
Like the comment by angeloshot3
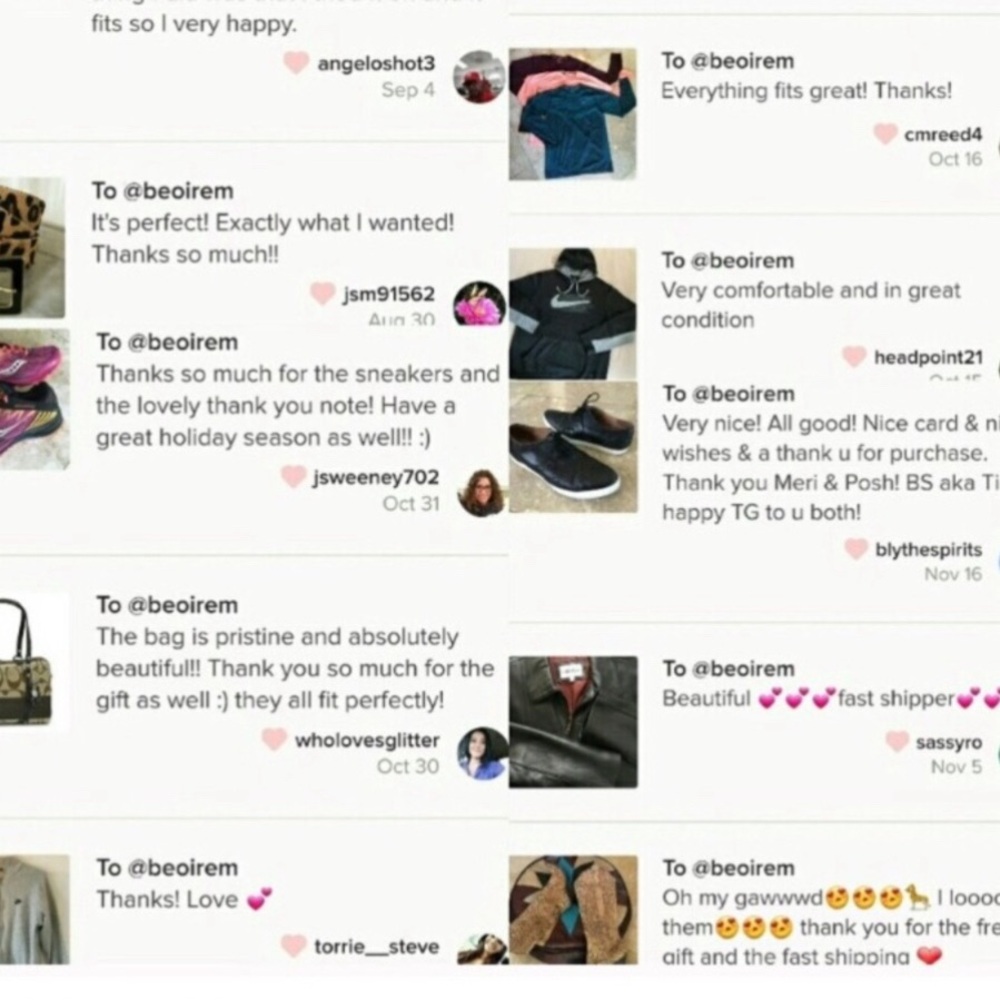(x=296, y=62)
